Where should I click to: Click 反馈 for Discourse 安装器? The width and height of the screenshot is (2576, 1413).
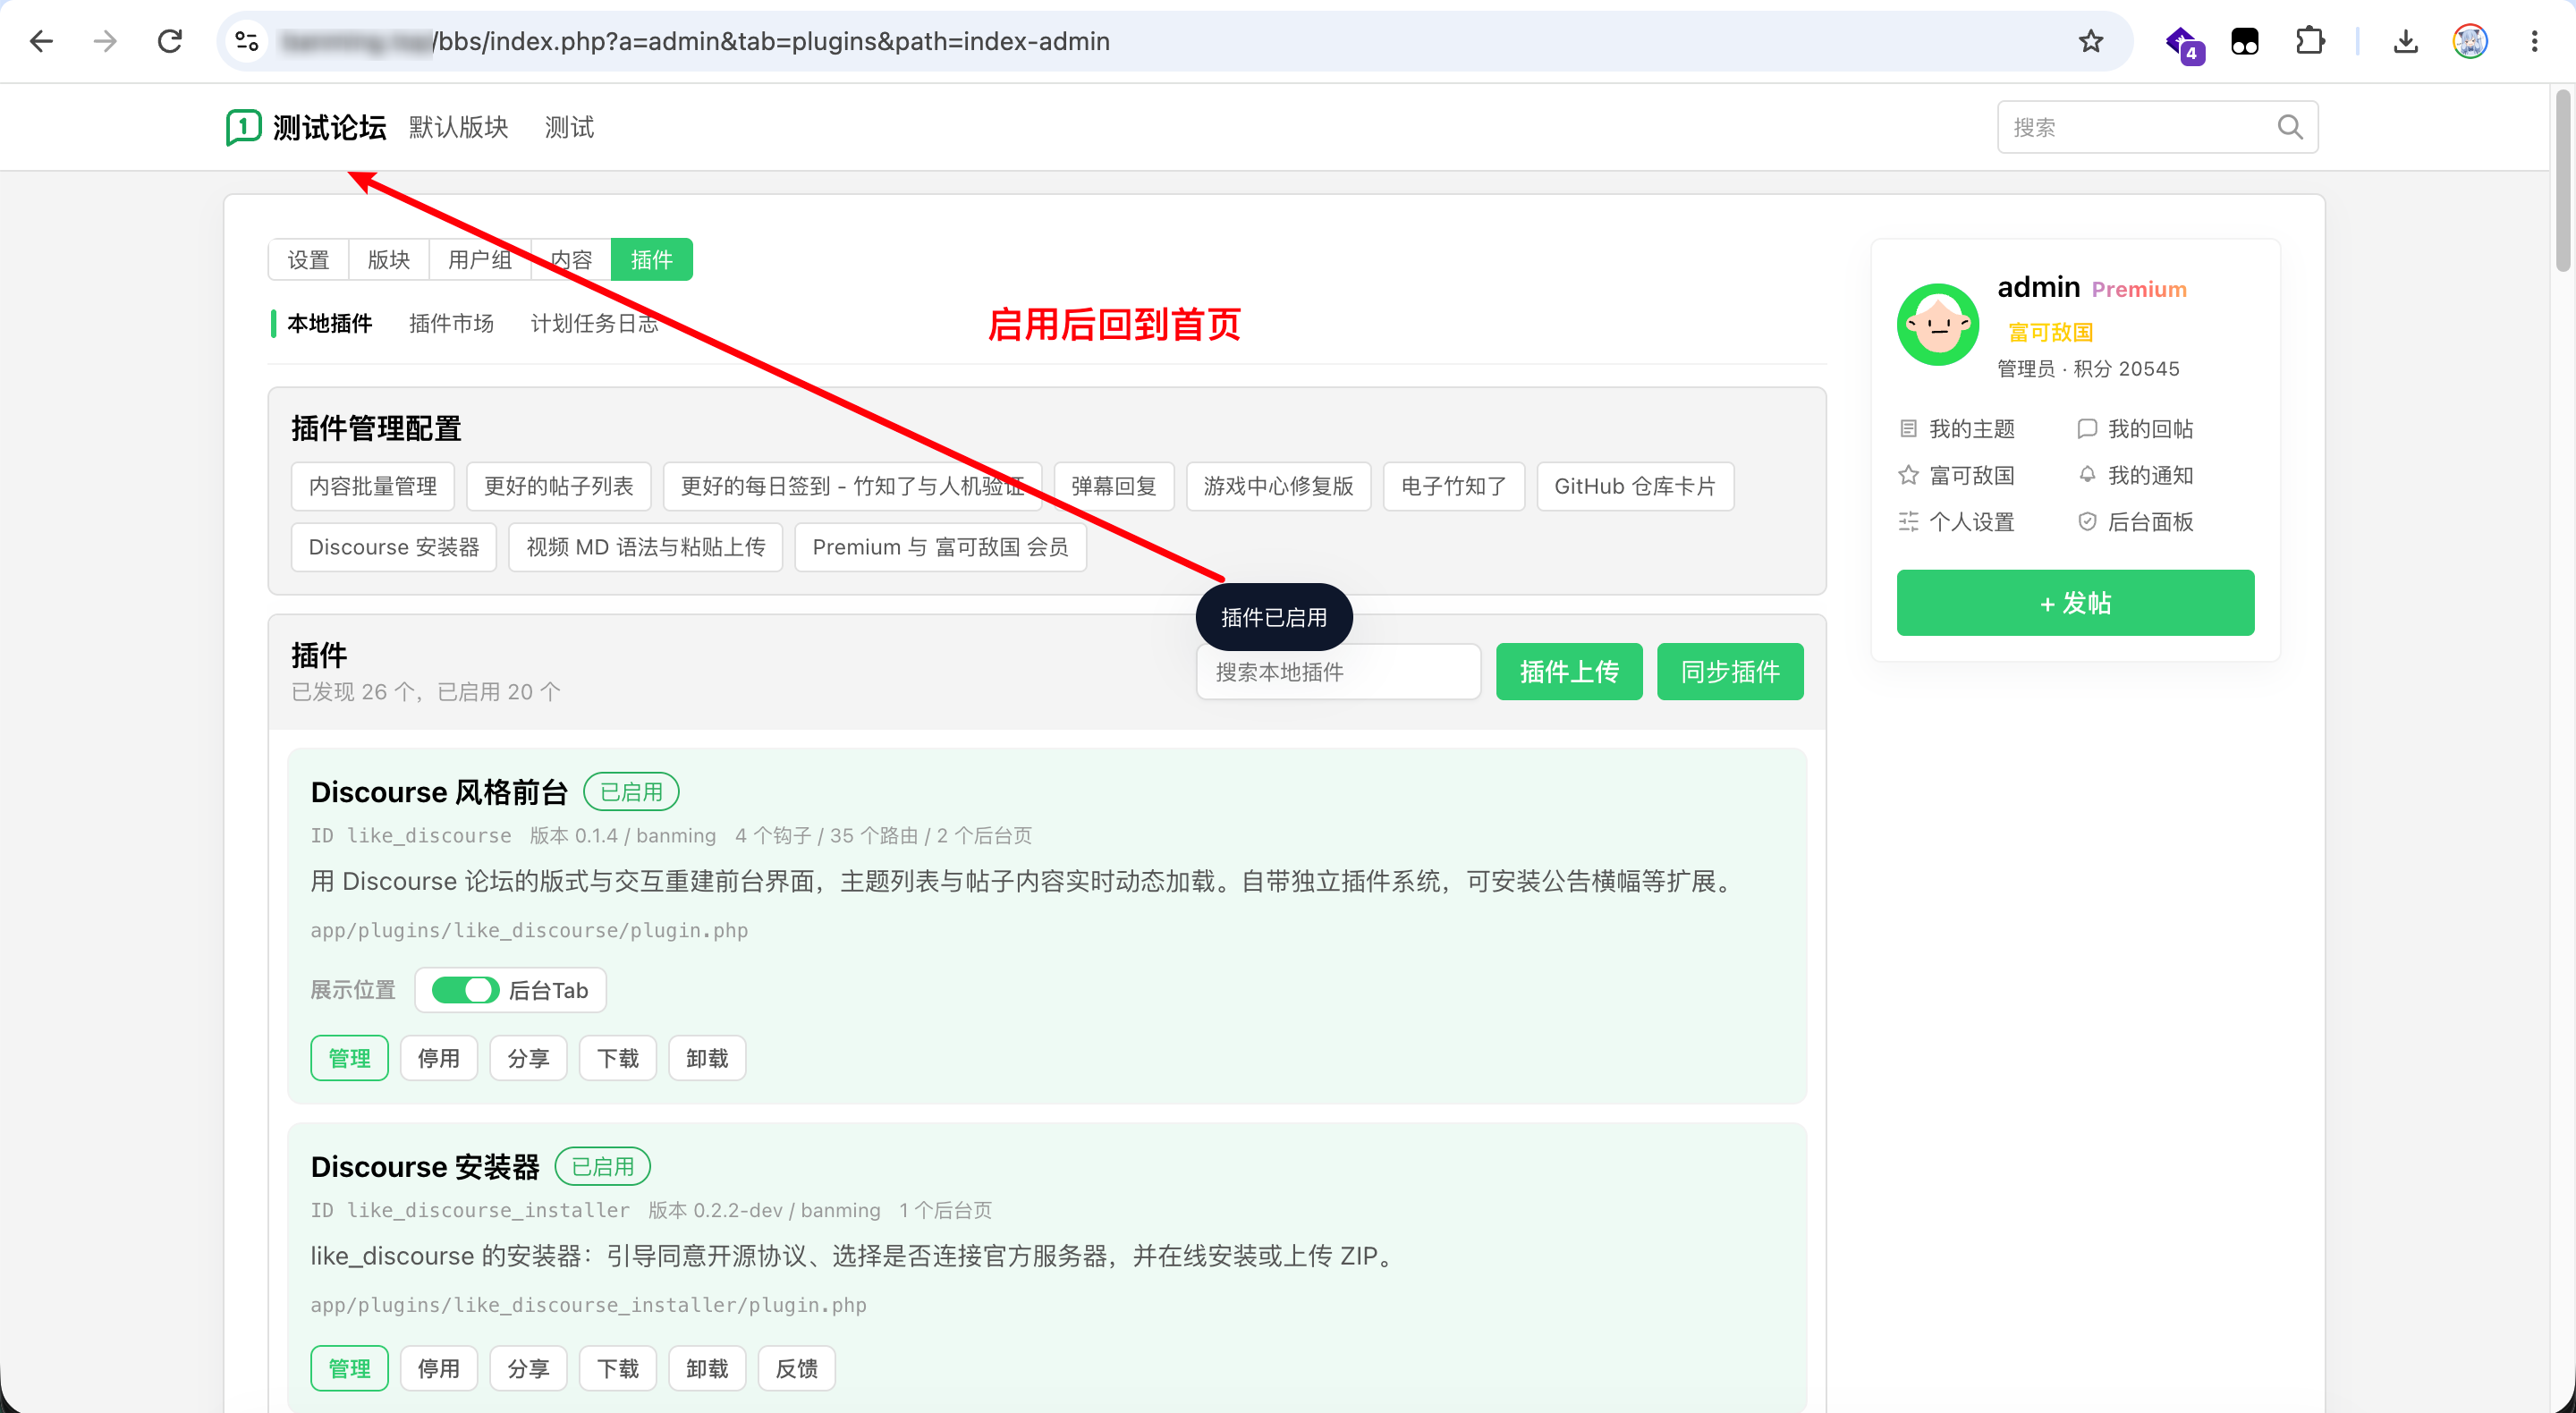[797, 1368]
